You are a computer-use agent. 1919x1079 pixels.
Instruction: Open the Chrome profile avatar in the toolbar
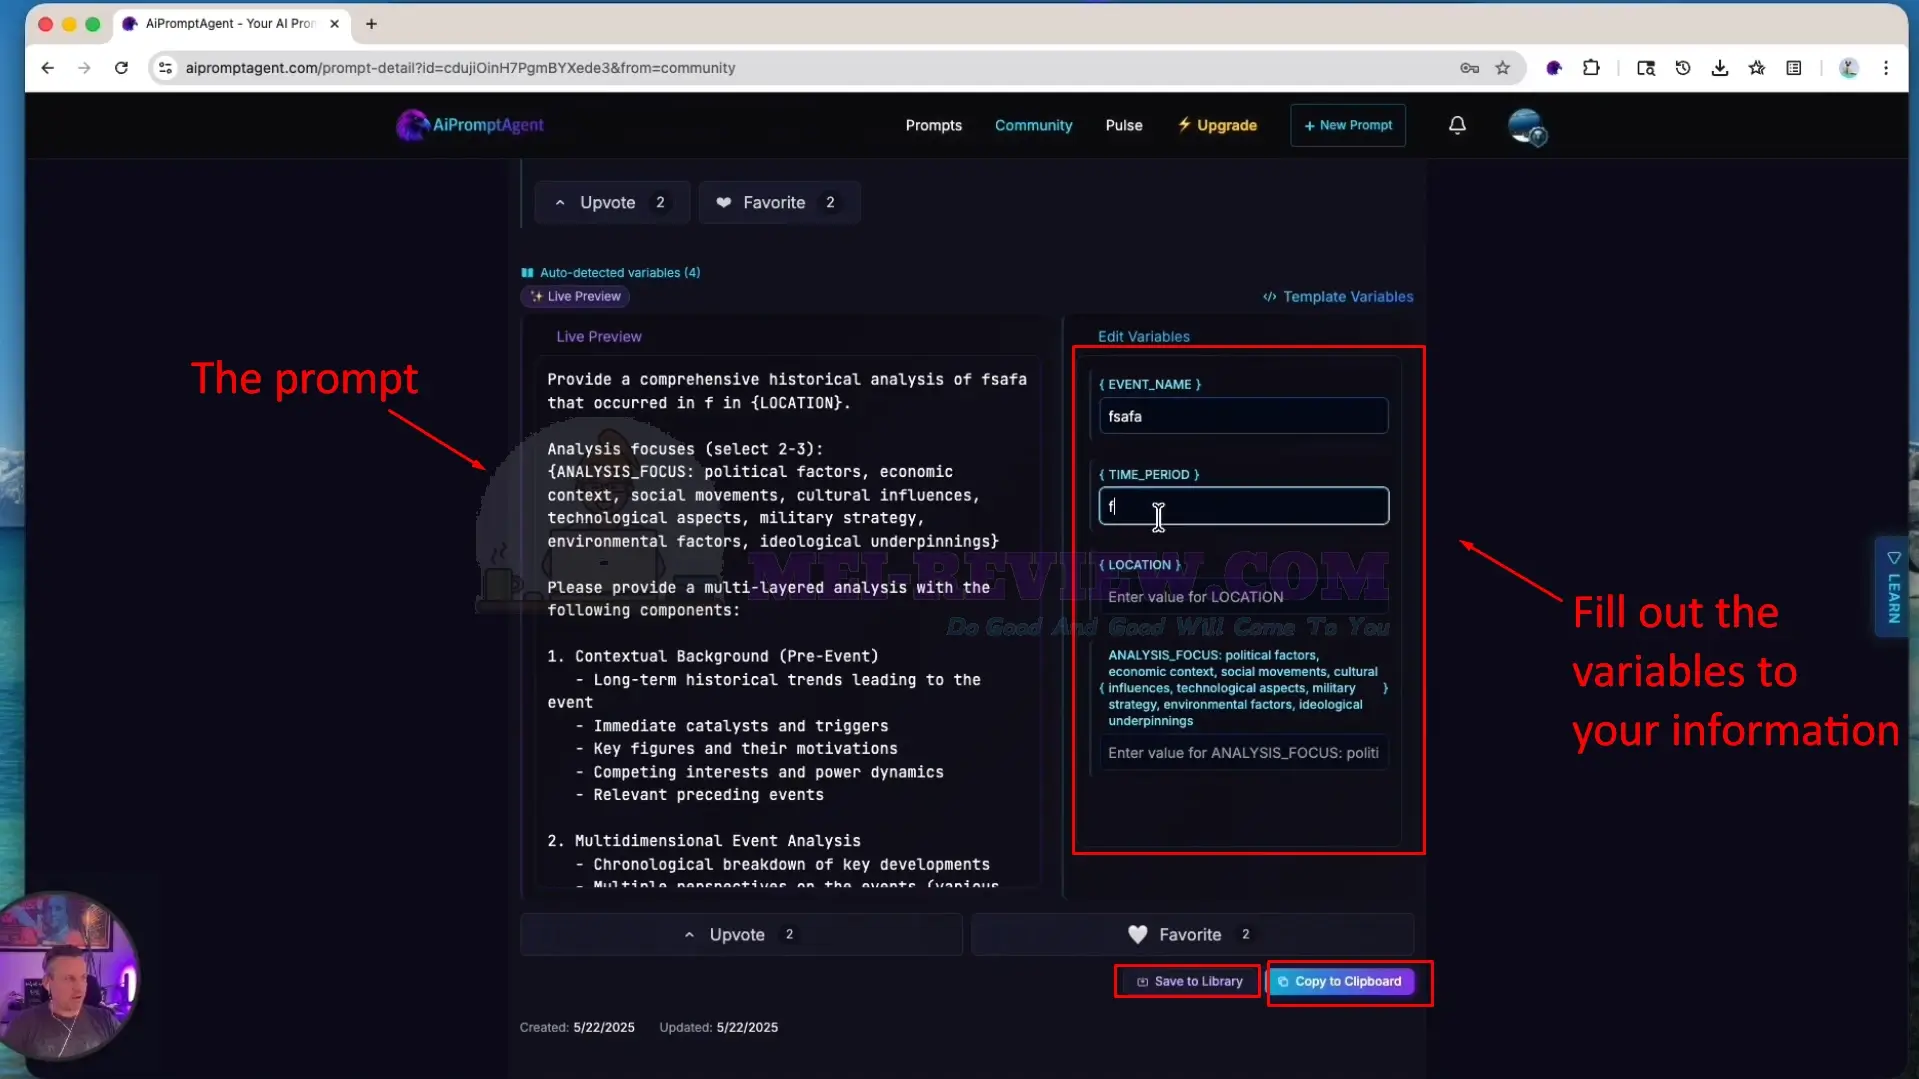click(x=1849, y=68)
